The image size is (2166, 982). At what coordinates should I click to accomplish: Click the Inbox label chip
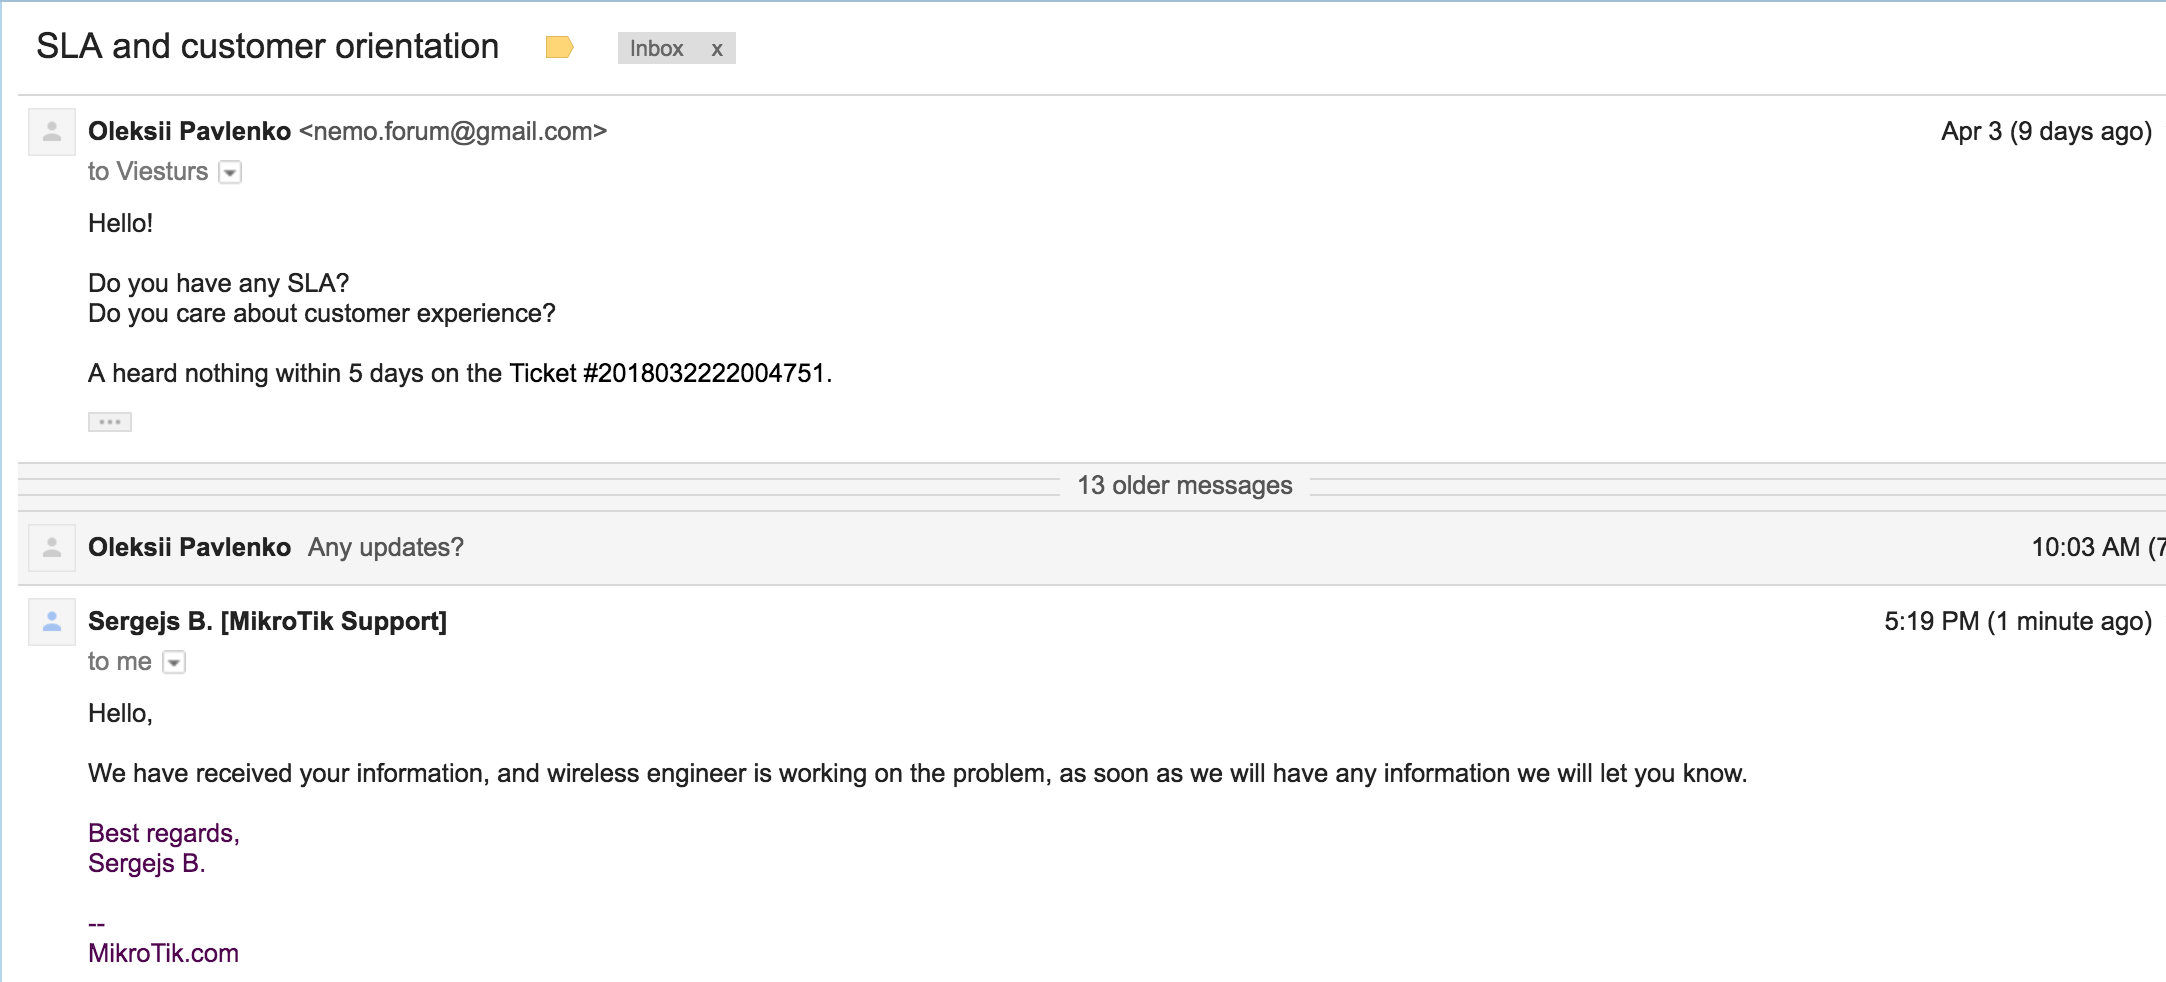click(657, 48)
